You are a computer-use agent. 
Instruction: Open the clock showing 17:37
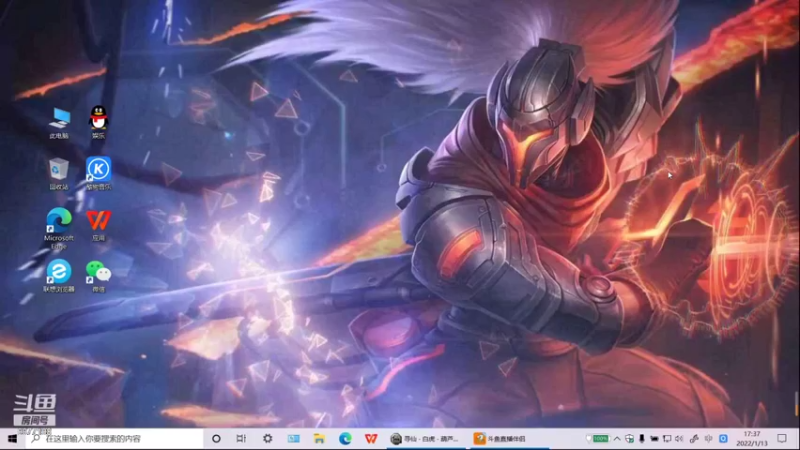[752, 439]
